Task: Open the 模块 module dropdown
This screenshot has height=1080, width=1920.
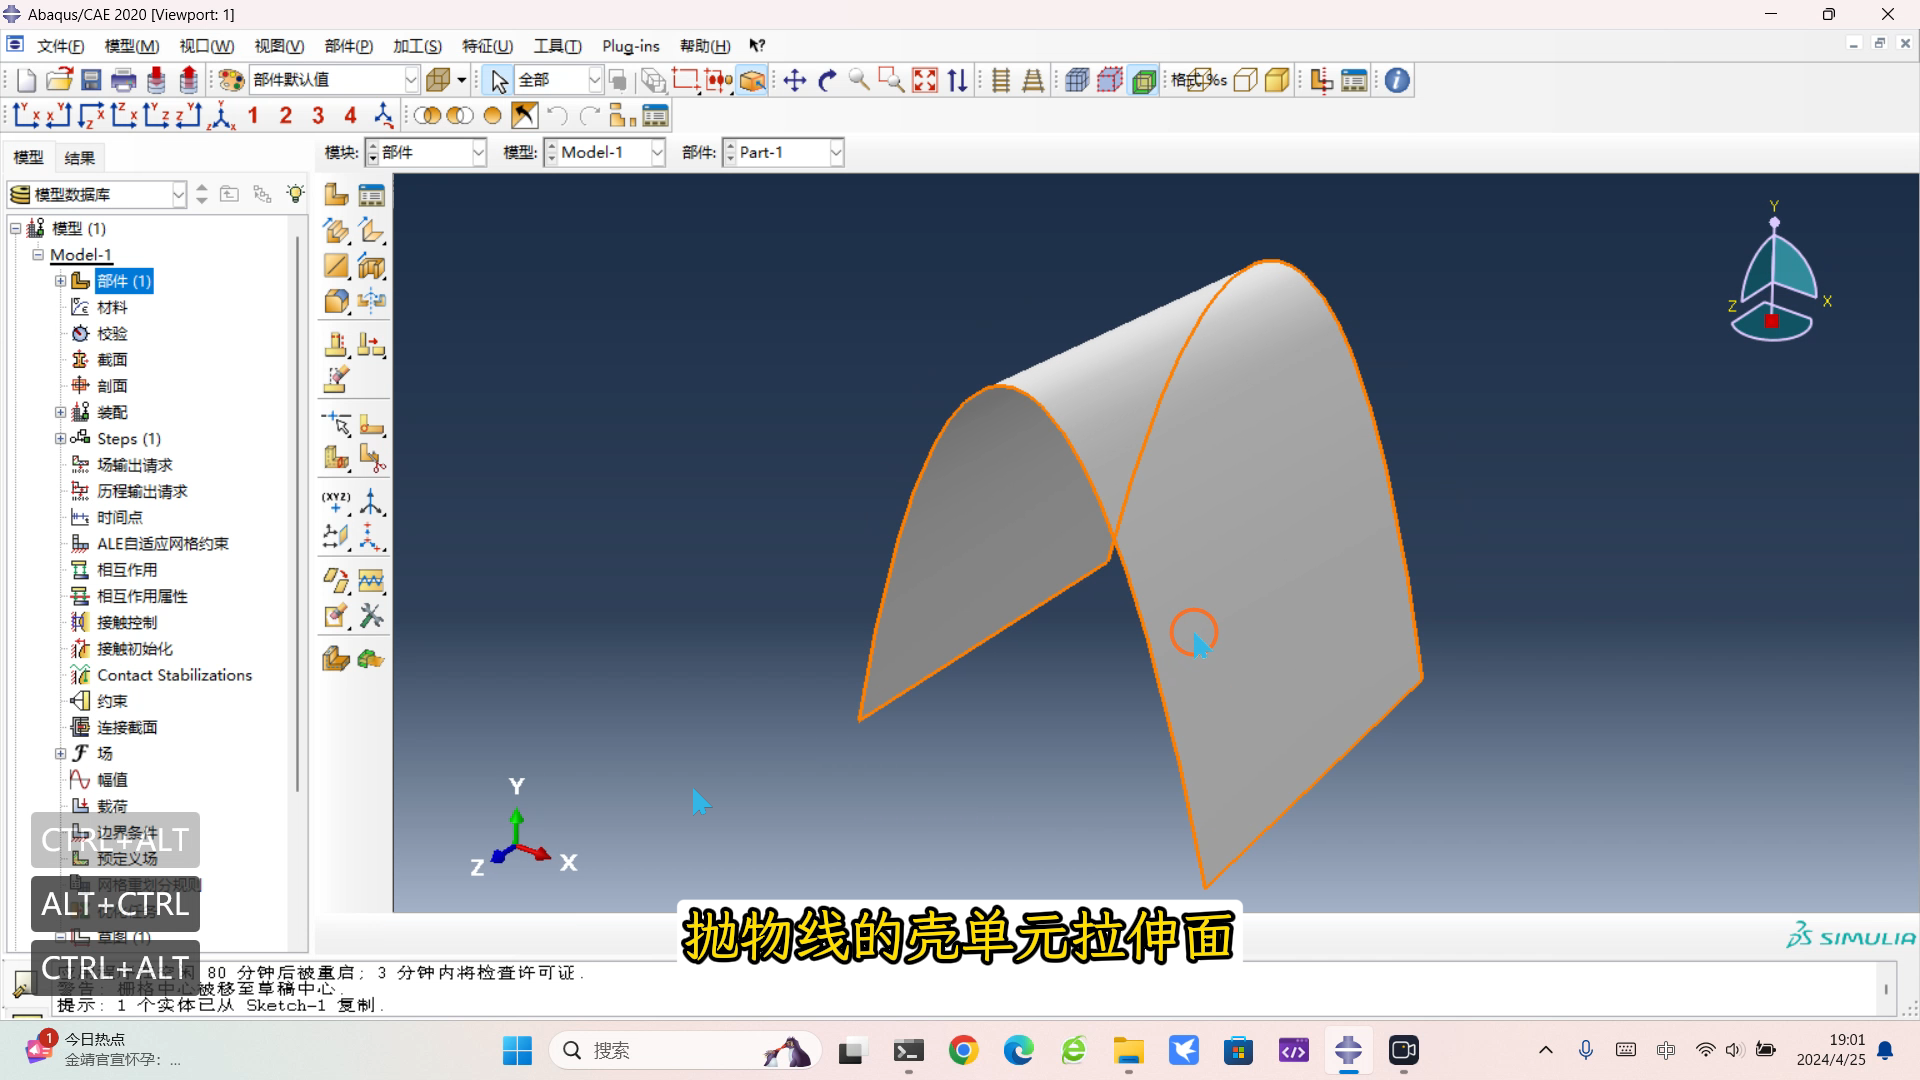Action: point(478,152)
